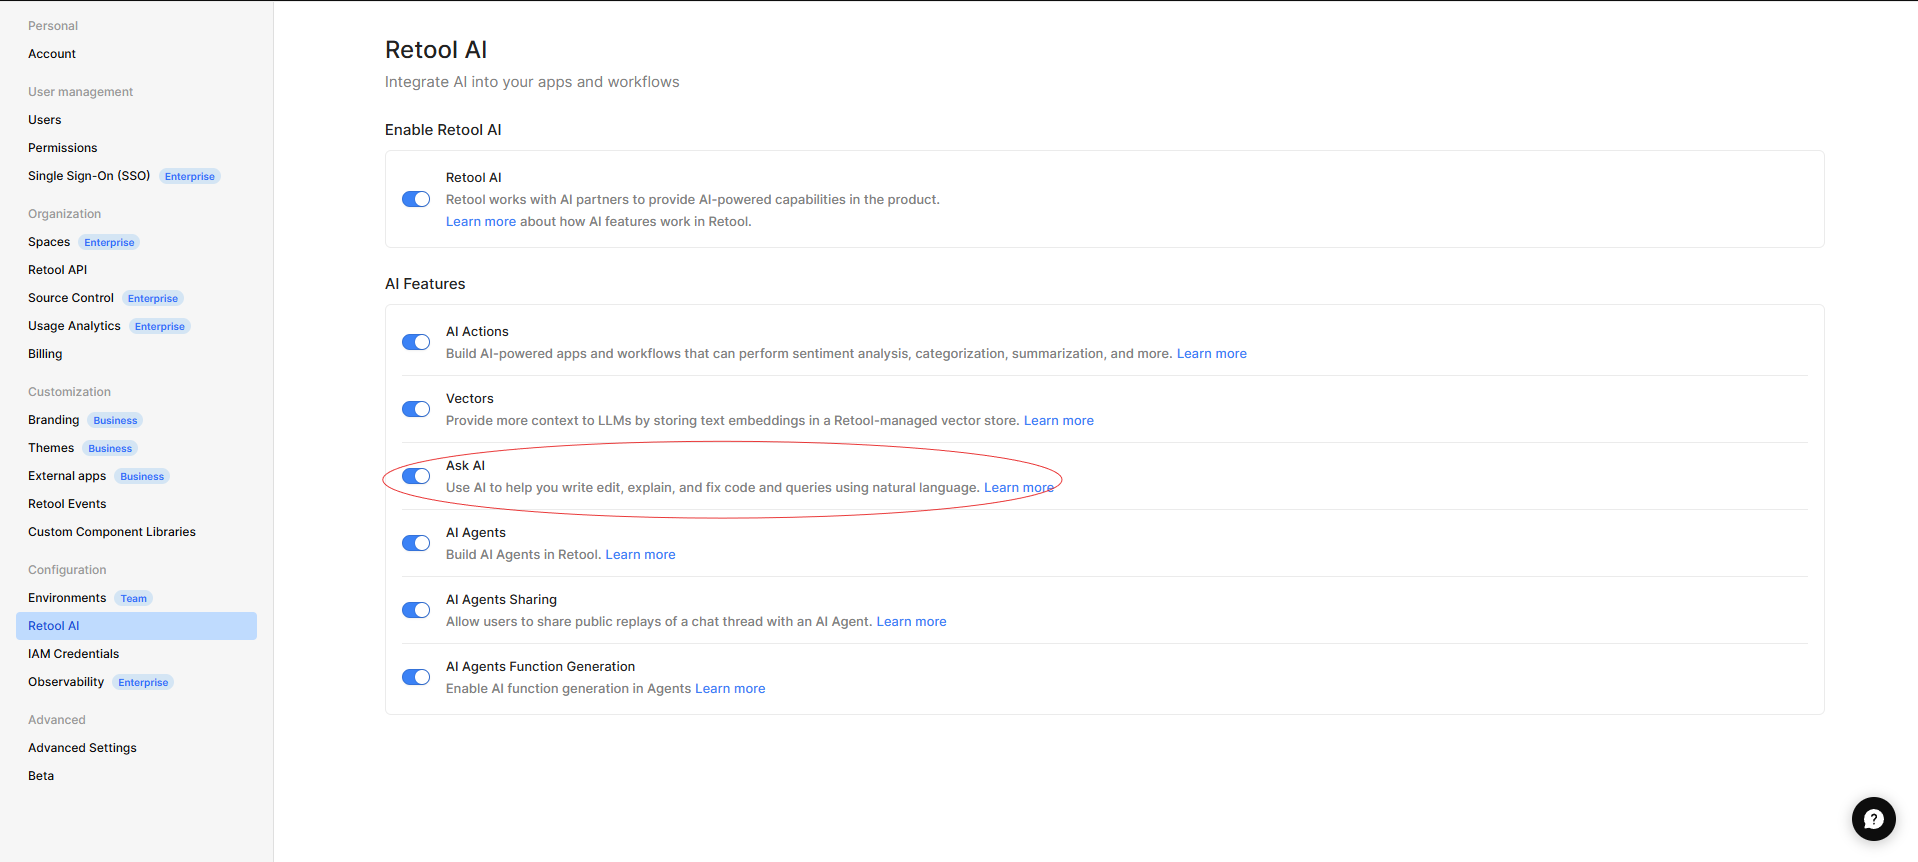Go to Observability settings

66,682
